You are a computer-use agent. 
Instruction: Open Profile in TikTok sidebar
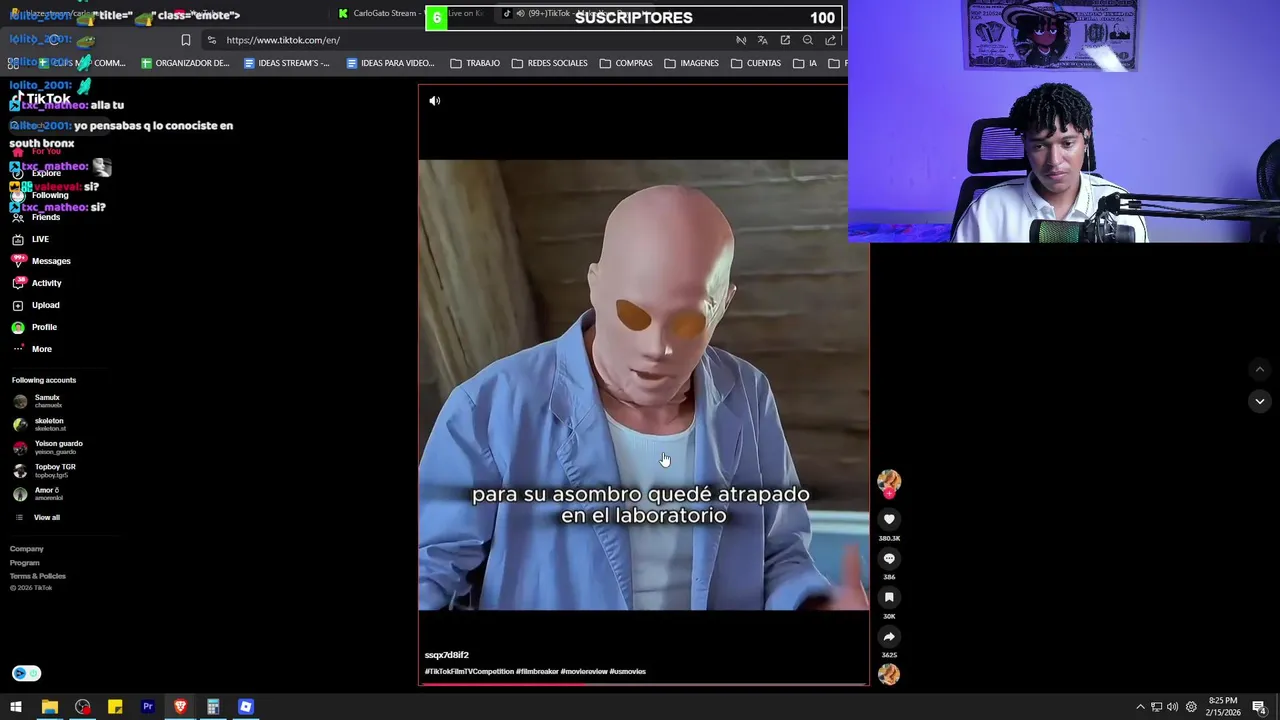(34, 327)
